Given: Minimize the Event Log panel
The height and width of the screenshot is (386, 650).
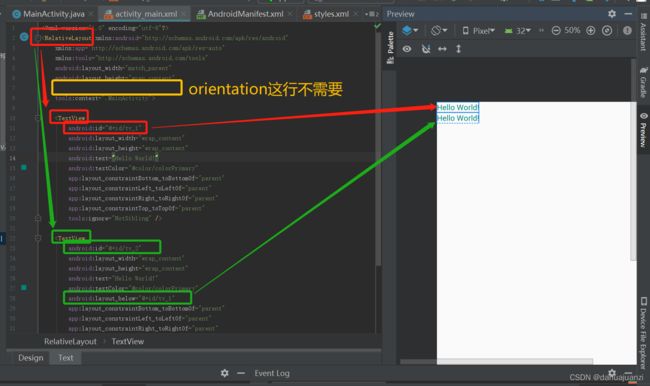Looking at the screenshot, I should [x=241, y=373].
